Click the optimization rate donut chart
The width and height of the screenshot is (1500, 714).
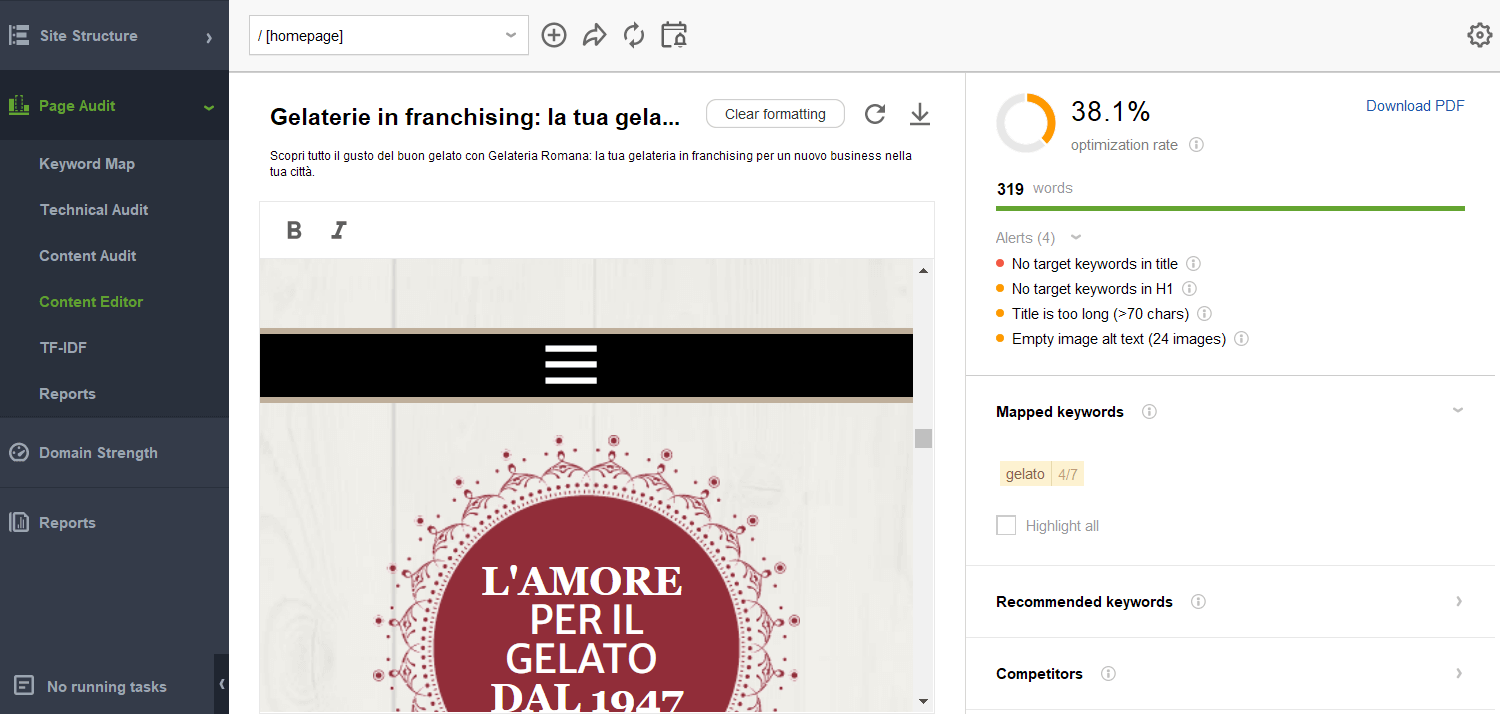pos(1026,123)
